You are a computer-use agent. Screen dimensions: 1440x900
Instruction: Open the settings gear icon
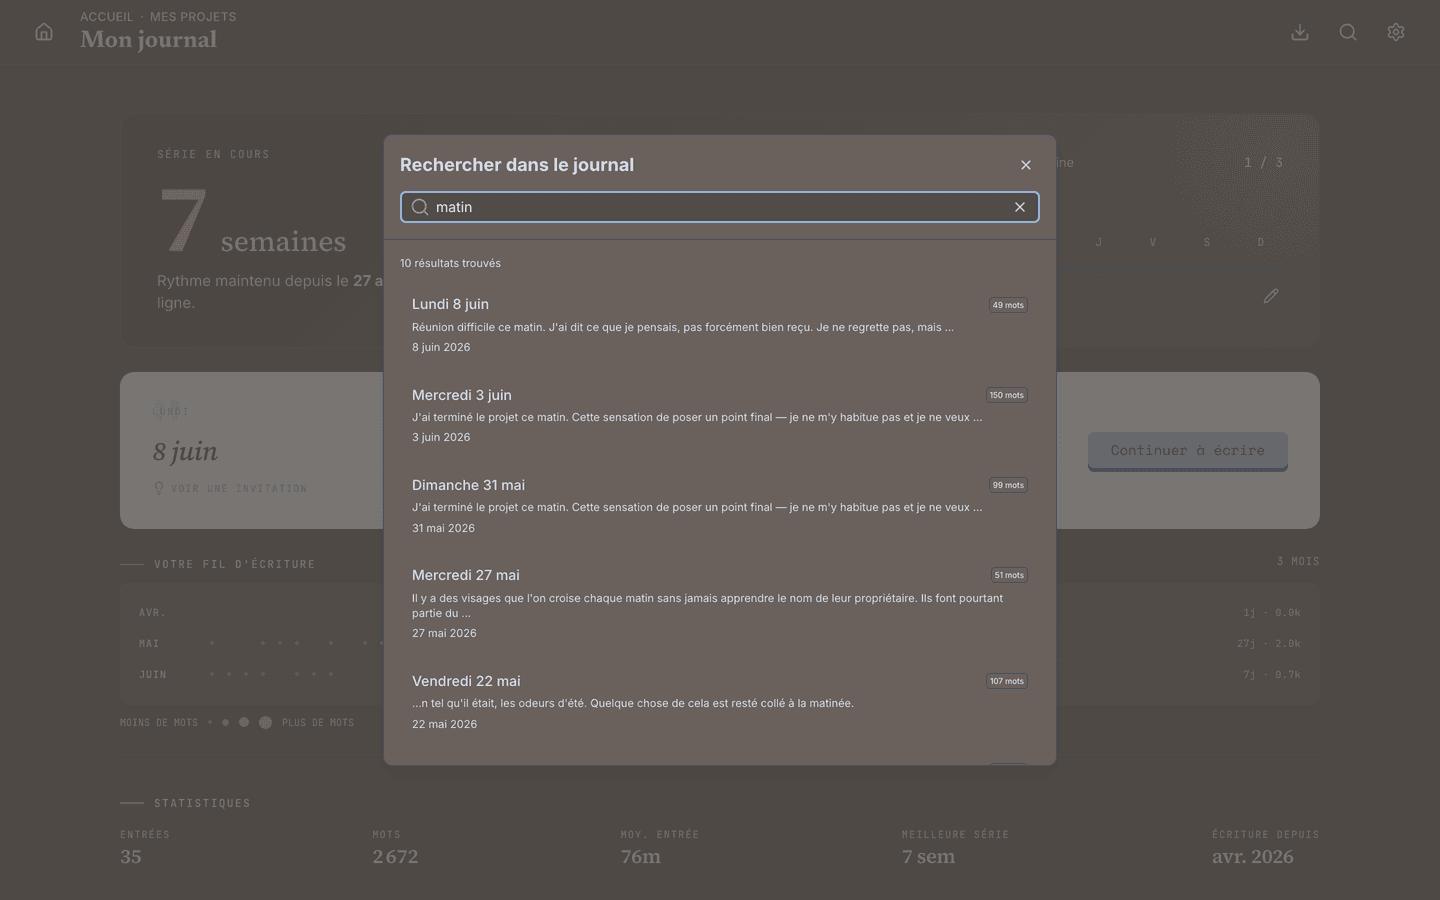[1396, 32]
